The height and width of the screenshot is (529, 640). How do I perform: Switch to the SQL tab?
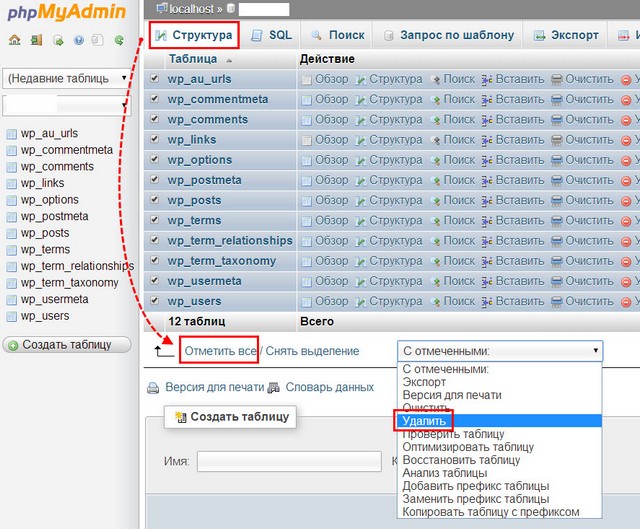pyautogui.click(x=271, y=35)
